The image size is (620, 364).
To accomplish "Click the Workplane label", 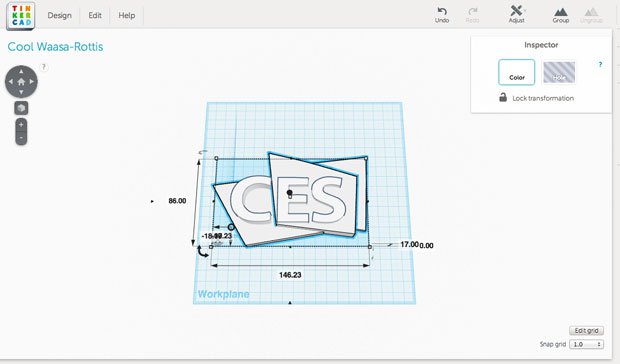I will pos(223,294).
